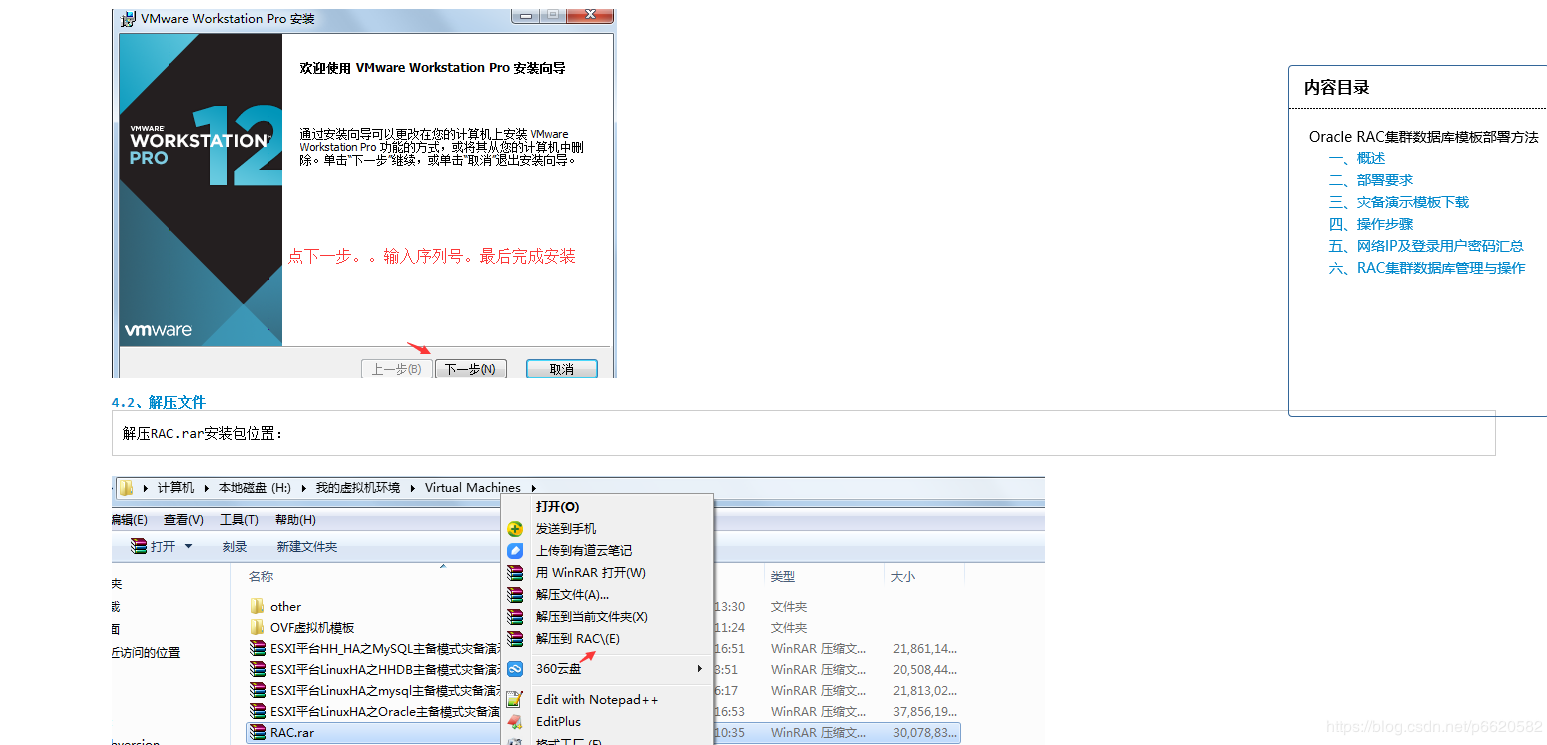
Task: Click the green 发送到手机 icon
Action: pos(515,529)
